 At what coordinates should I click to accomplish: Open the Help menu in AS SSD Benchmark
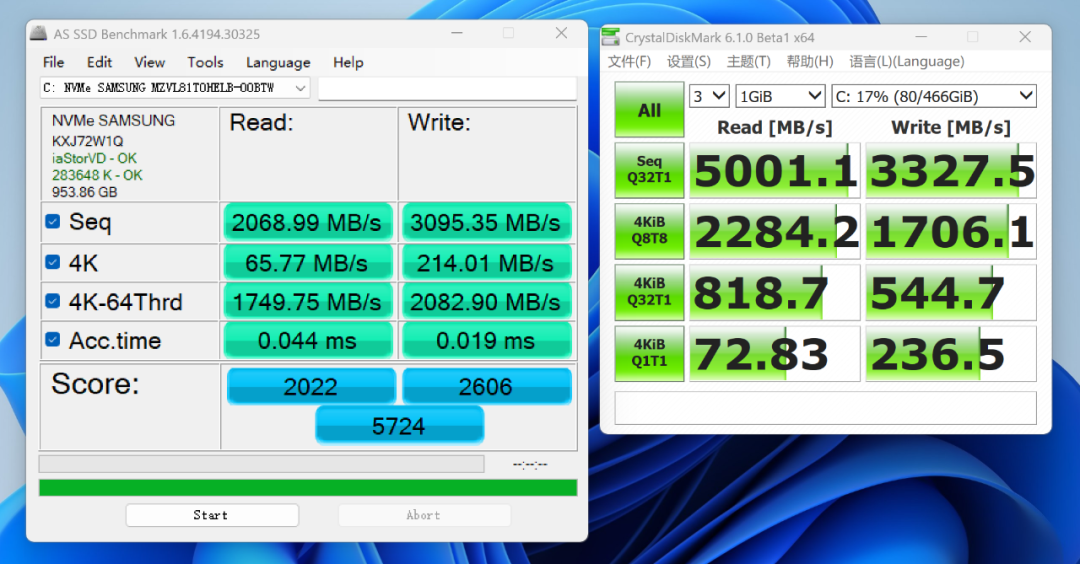pos(348,62)
